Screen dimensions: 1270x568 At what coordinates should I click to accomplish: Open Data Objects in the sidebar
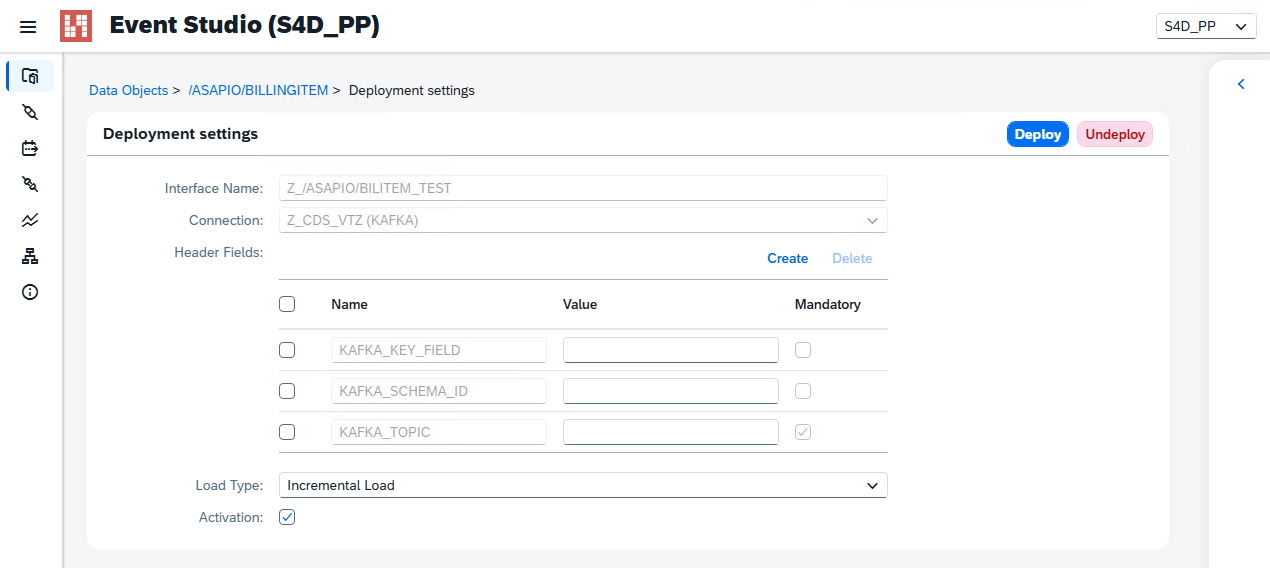point(30,76)
